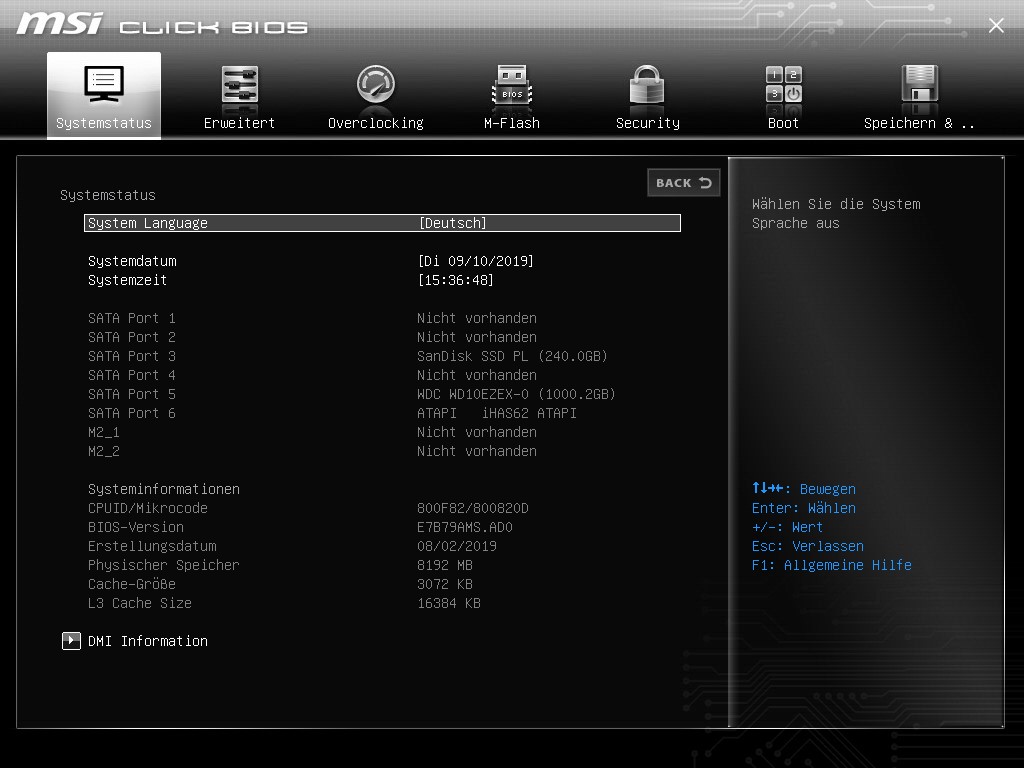Click the WDC WD10EZEX-0 (1000.2GB) entry

tap(516, 394)
